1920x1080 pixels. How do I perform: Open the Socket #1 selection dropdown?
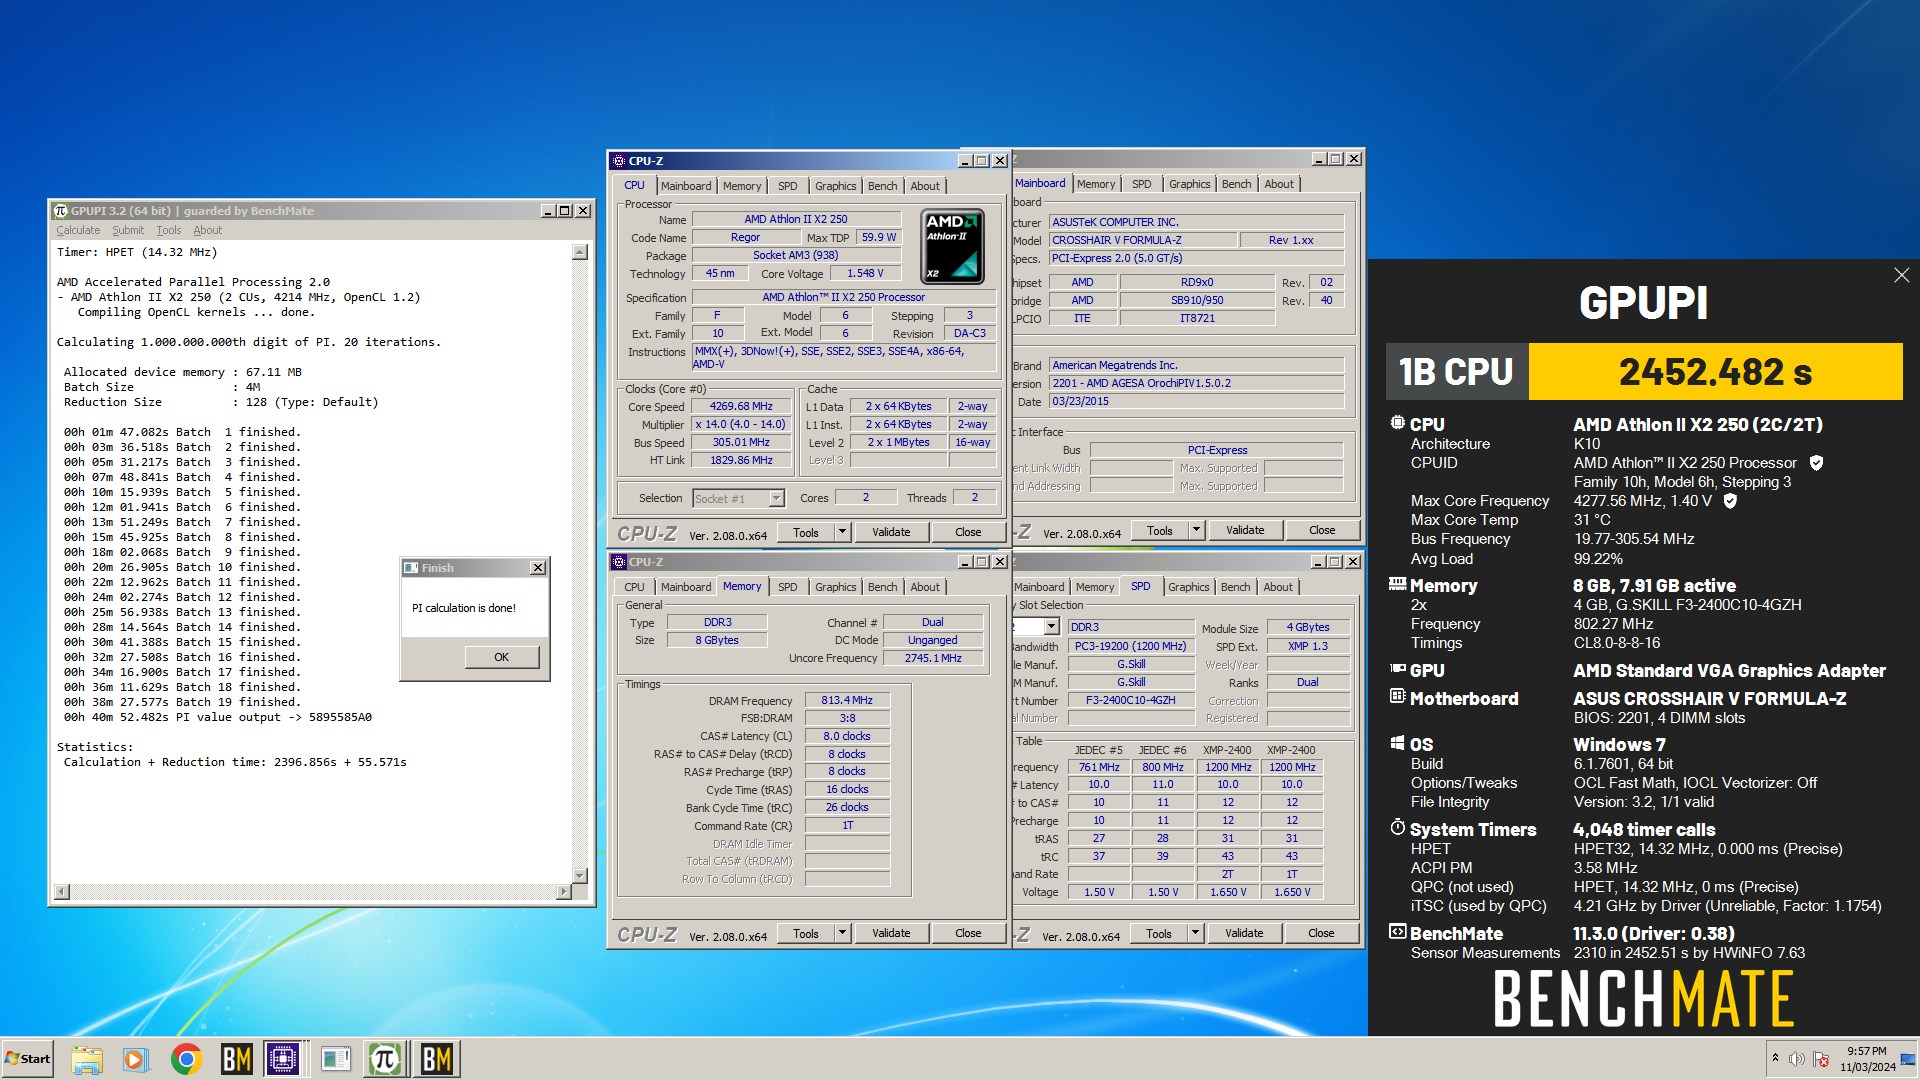click(776, 498)
